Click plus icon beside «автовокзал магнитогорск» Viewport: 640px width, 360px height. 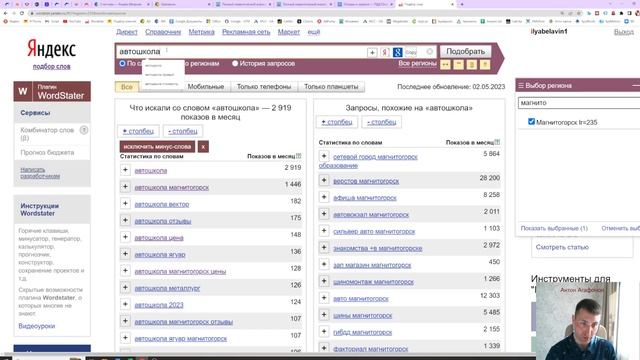[324, 213]
